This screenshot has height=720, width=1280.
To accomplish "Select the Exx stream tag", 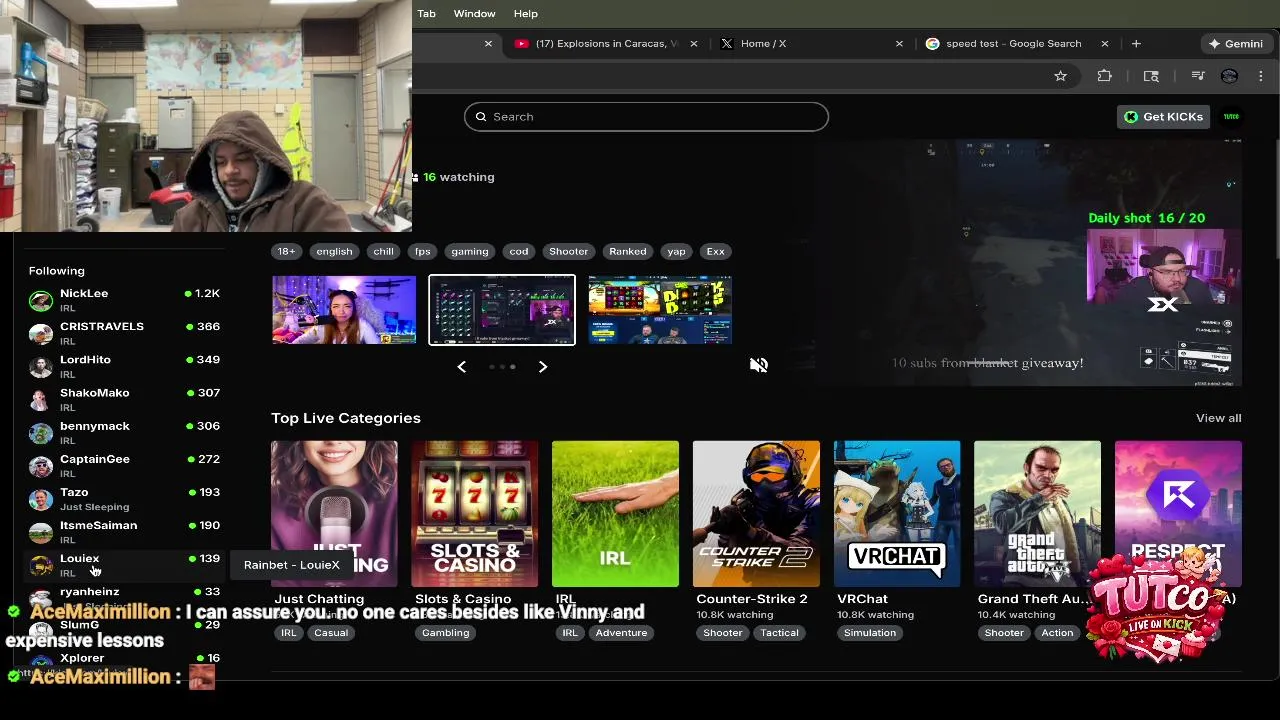I will tap(716, 252).
